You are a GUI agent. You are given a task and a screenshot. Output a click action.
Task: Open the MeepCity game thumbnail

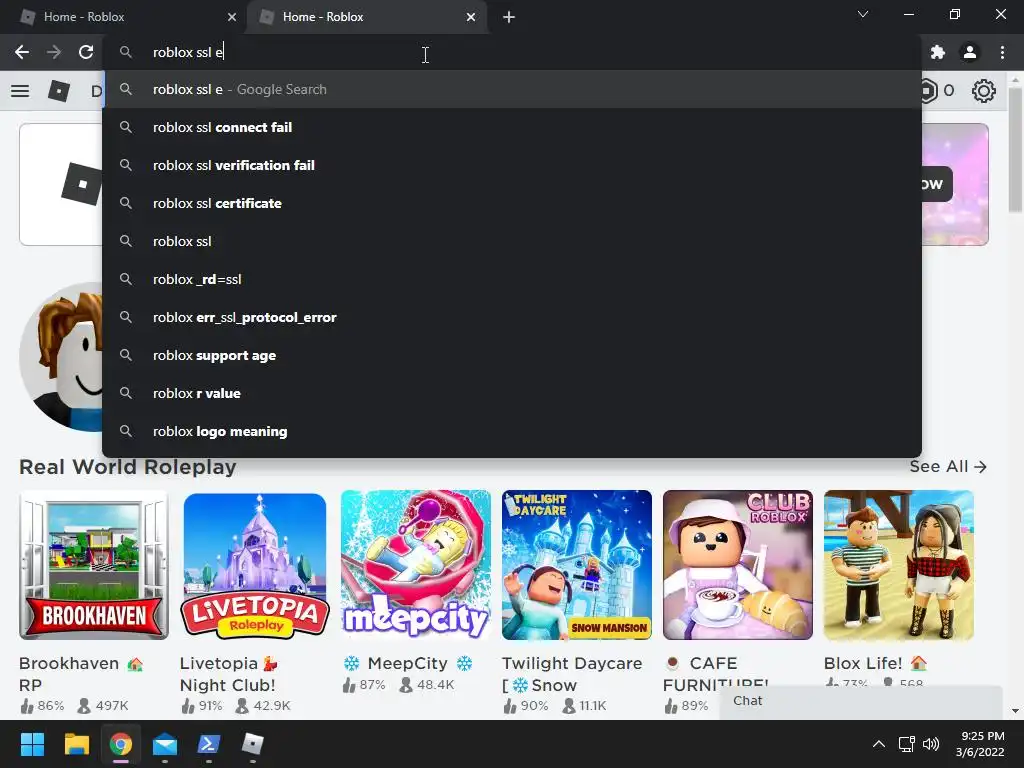pyautogui.click(x=416, y=565)
